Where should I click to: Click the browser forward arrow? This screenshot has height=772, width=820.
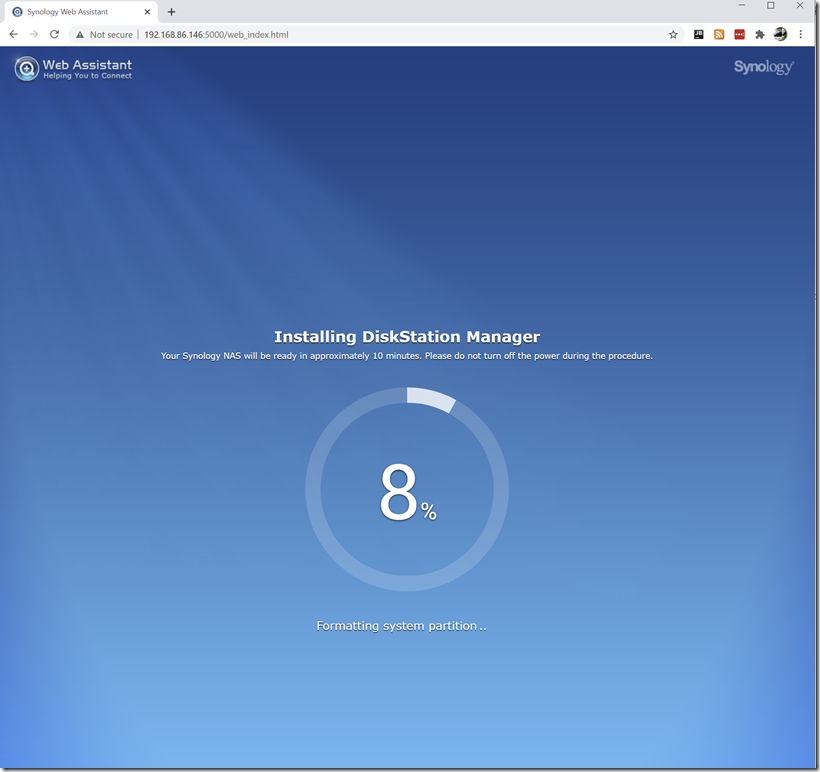pyautogui.click(x=34, y=35)
